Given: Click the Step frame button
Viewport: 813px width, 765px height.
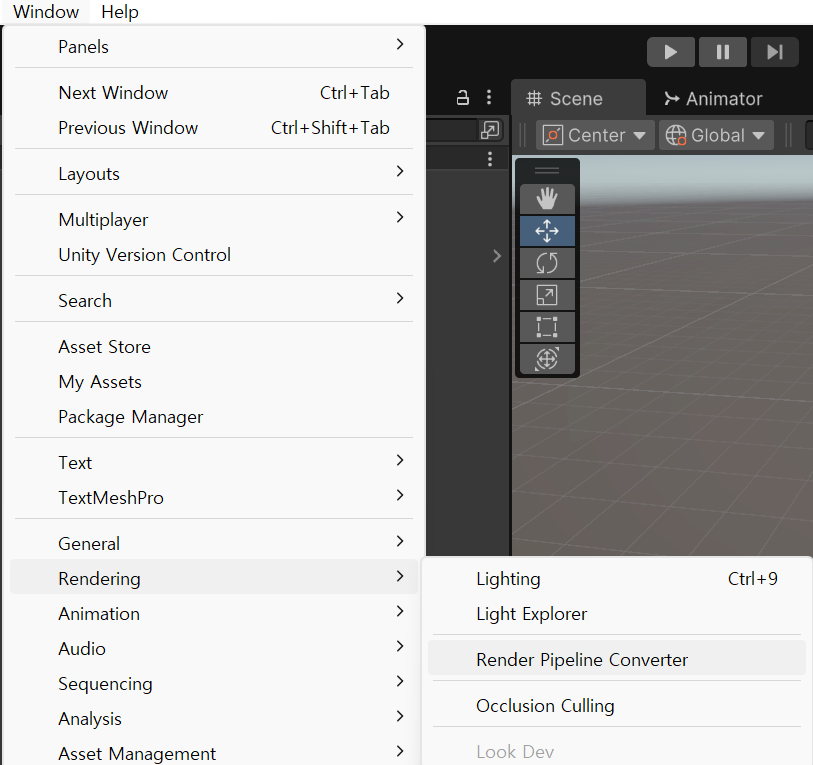Looking at the screenshot, I should pyautogui.click(x=775, y=52).
